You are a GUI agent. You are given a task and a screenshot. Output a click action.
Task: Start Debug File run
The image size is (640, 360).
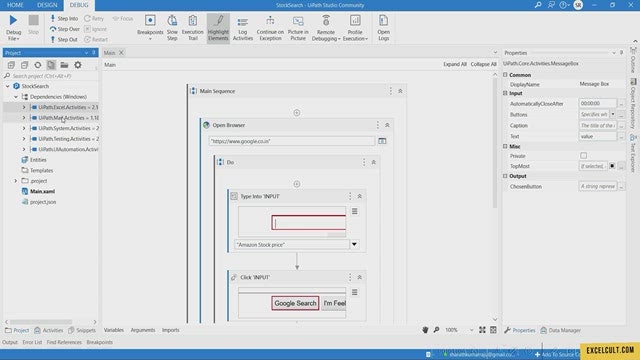pos(13,27)
